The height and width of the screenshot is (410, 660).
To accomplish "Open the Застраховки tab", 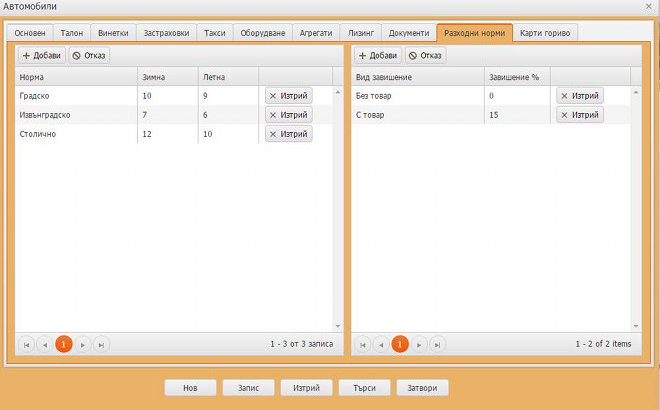I will [165, 33].
